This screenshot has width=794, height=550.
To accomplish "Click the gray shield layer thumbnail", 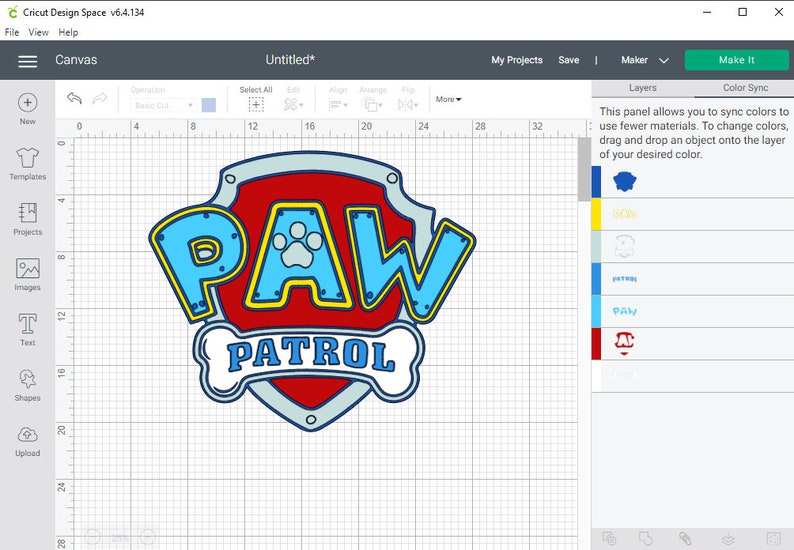I will click(624, 247).
